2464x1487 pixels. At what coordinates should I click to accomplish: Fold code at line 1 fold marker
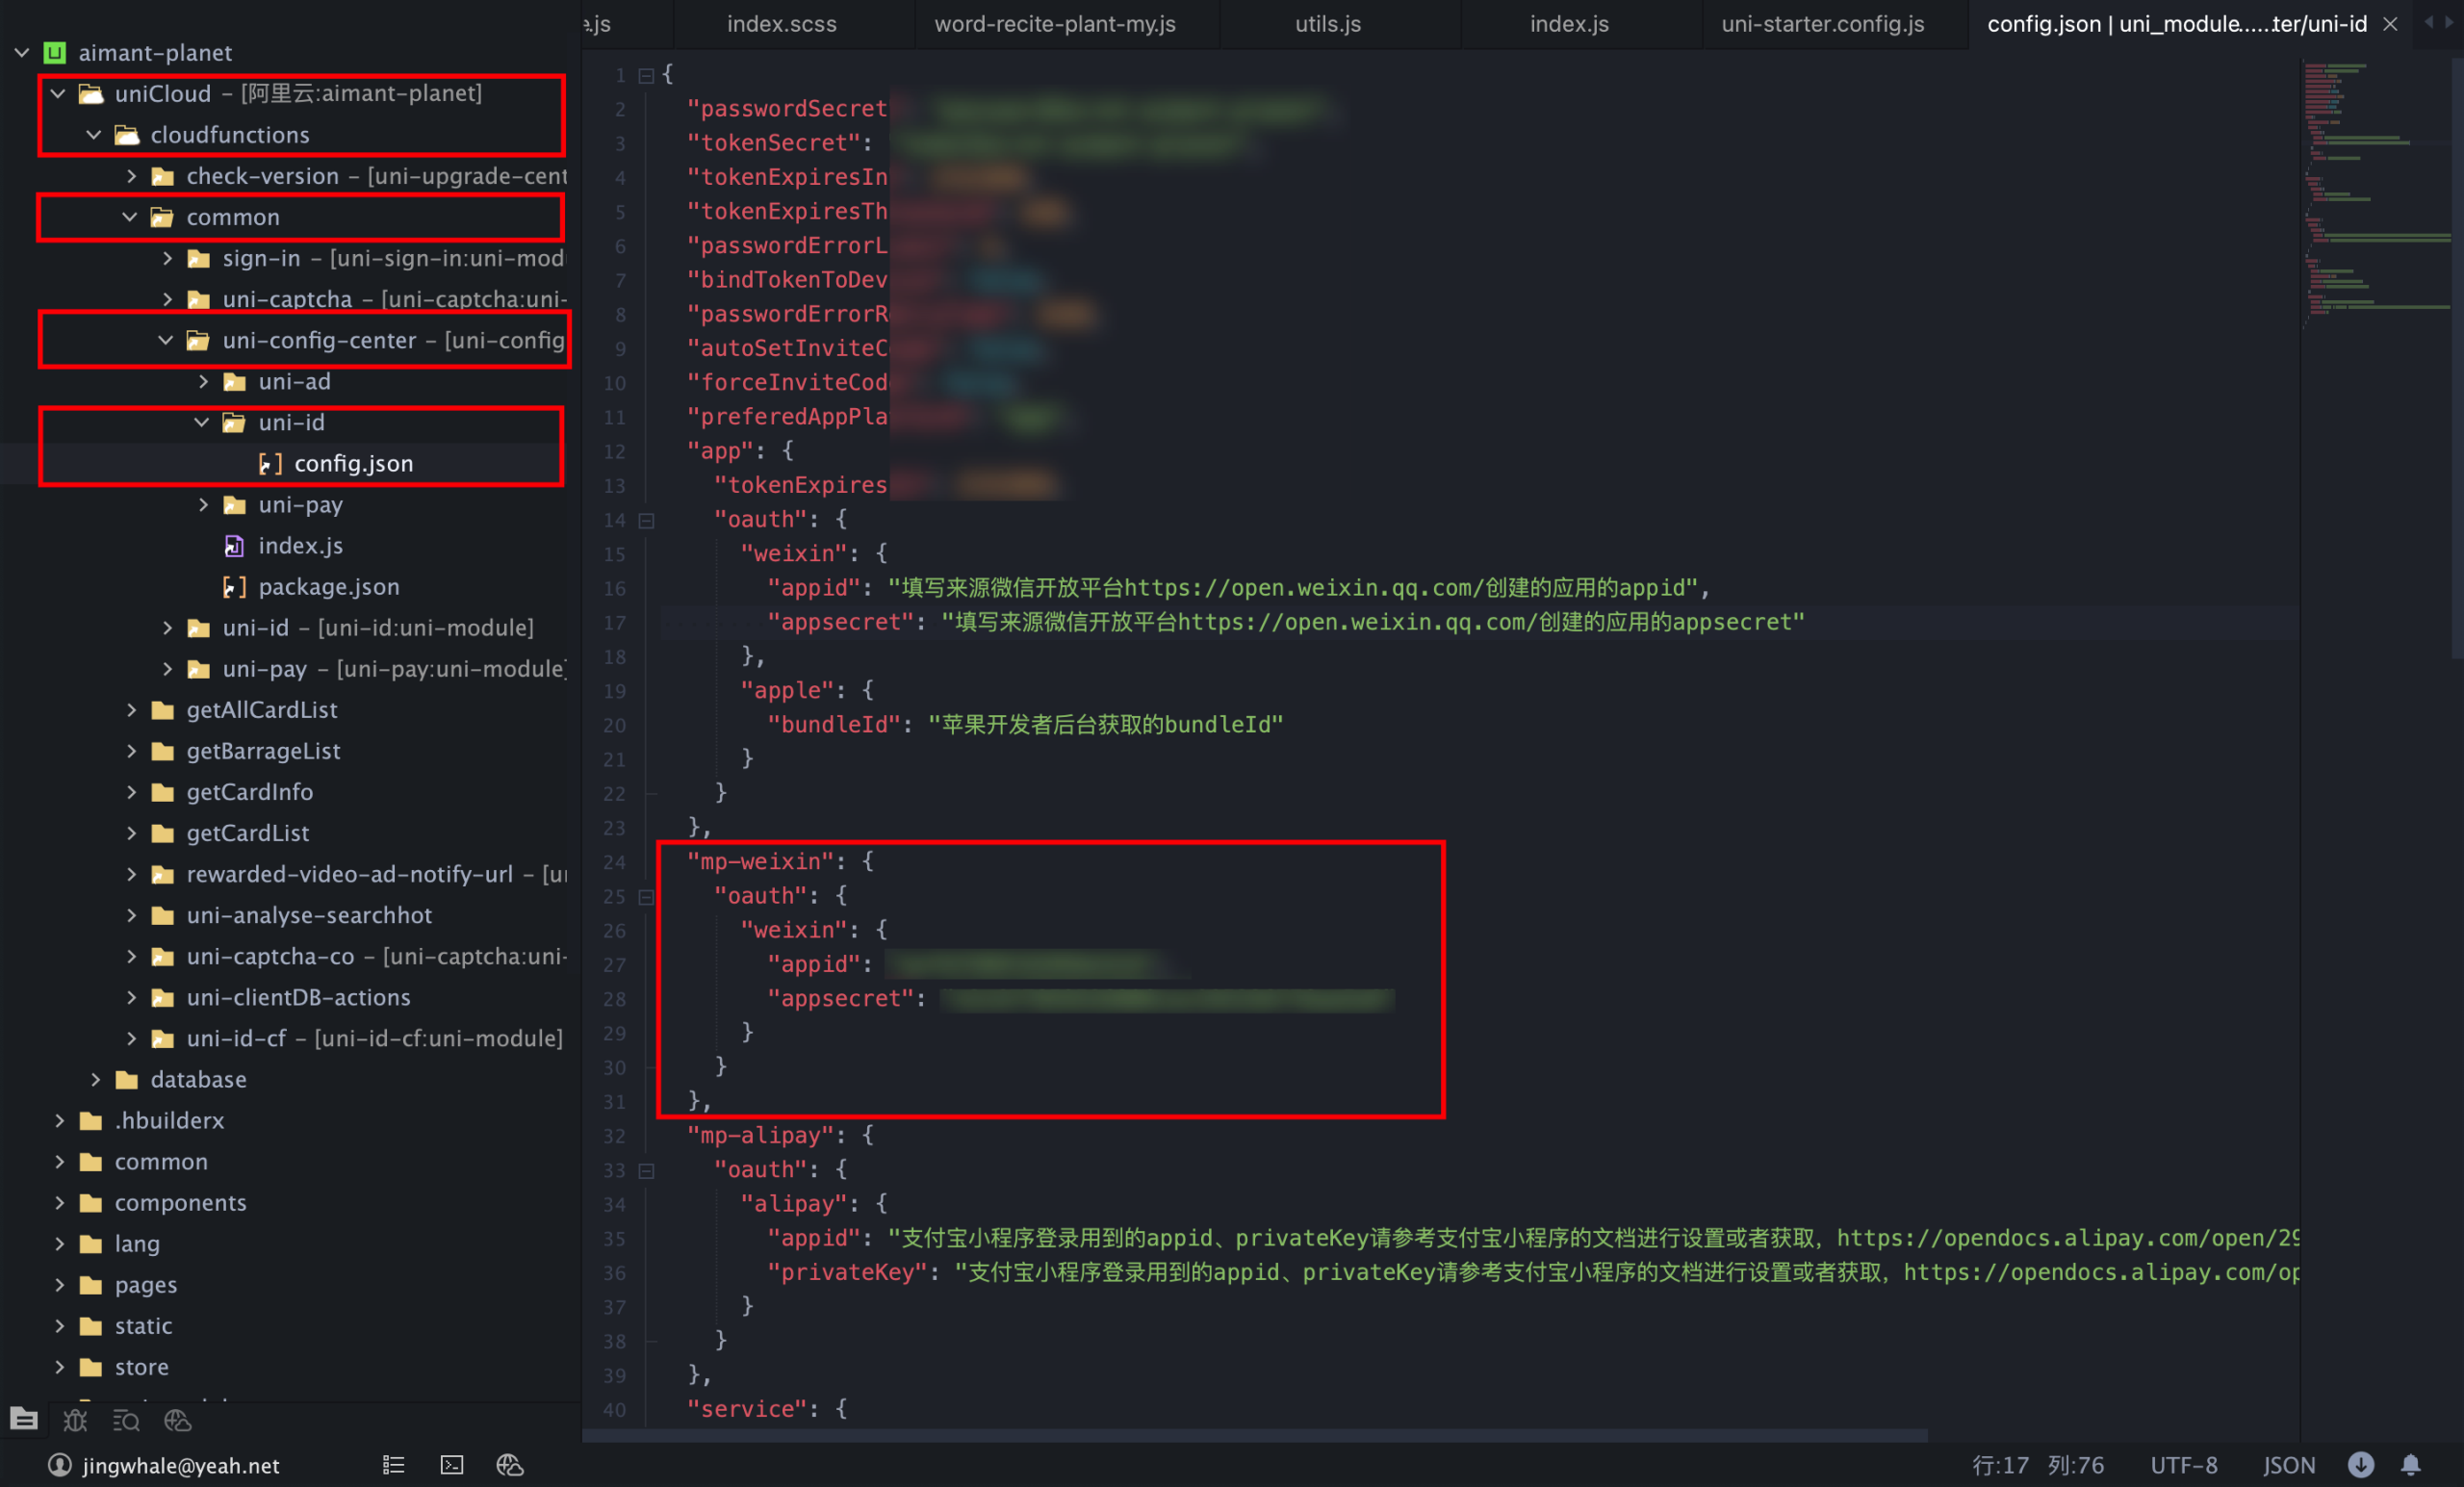647,75
